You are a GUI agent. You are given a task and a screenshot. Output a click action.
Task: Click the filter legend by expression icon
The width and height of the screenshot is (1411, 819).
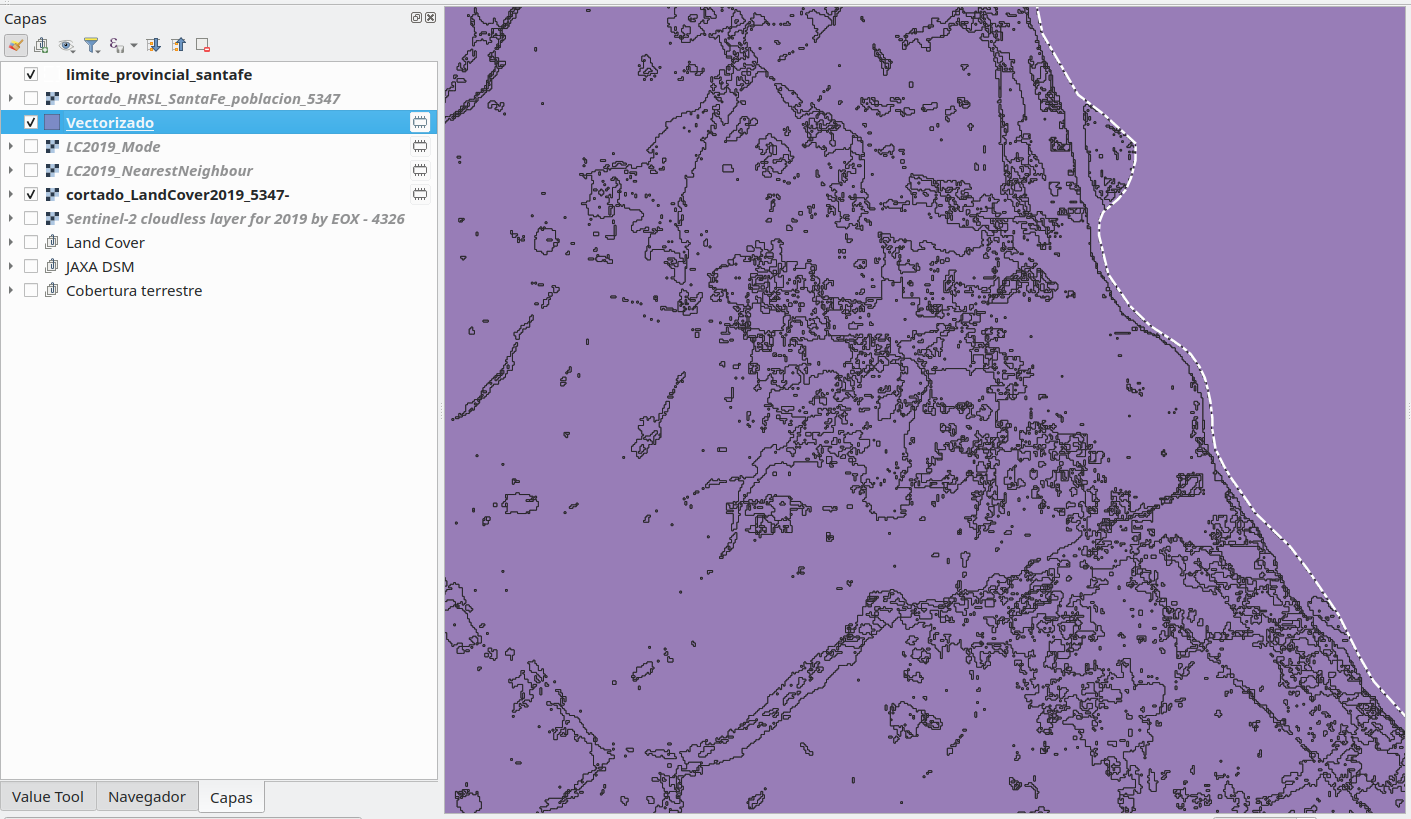click(x=116, y=45)
